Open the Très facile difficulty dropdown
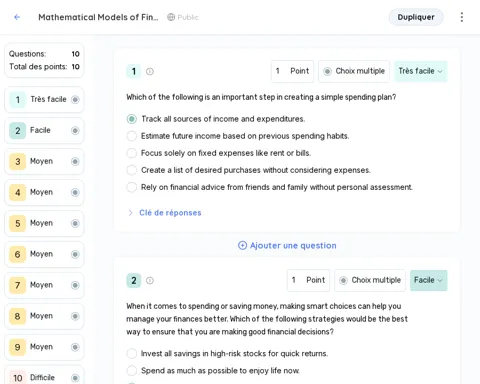This screenshot has height=384, width=480. point(421,71)
